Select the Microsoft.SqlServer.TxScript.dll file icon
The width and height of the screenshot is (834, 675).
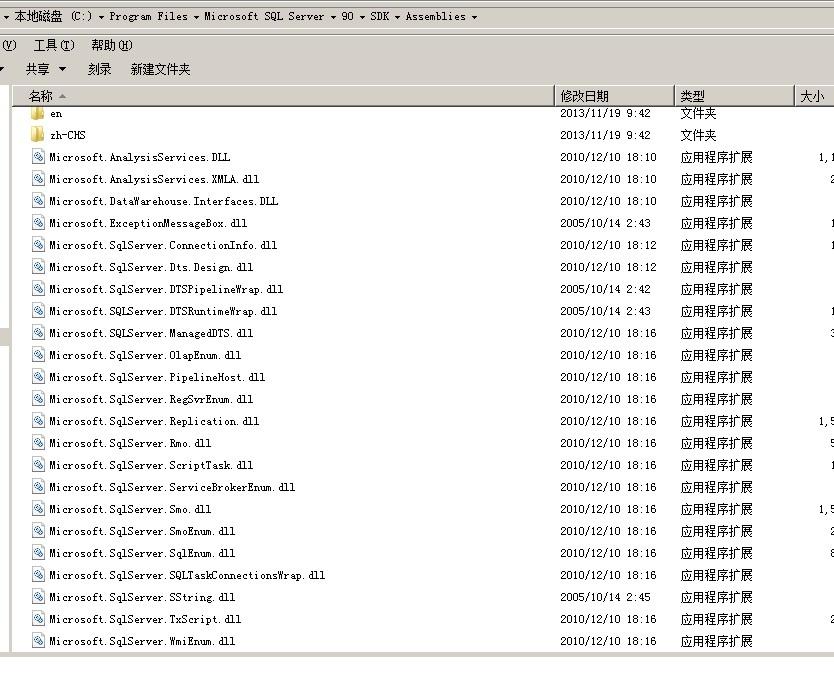coord(38,619)
